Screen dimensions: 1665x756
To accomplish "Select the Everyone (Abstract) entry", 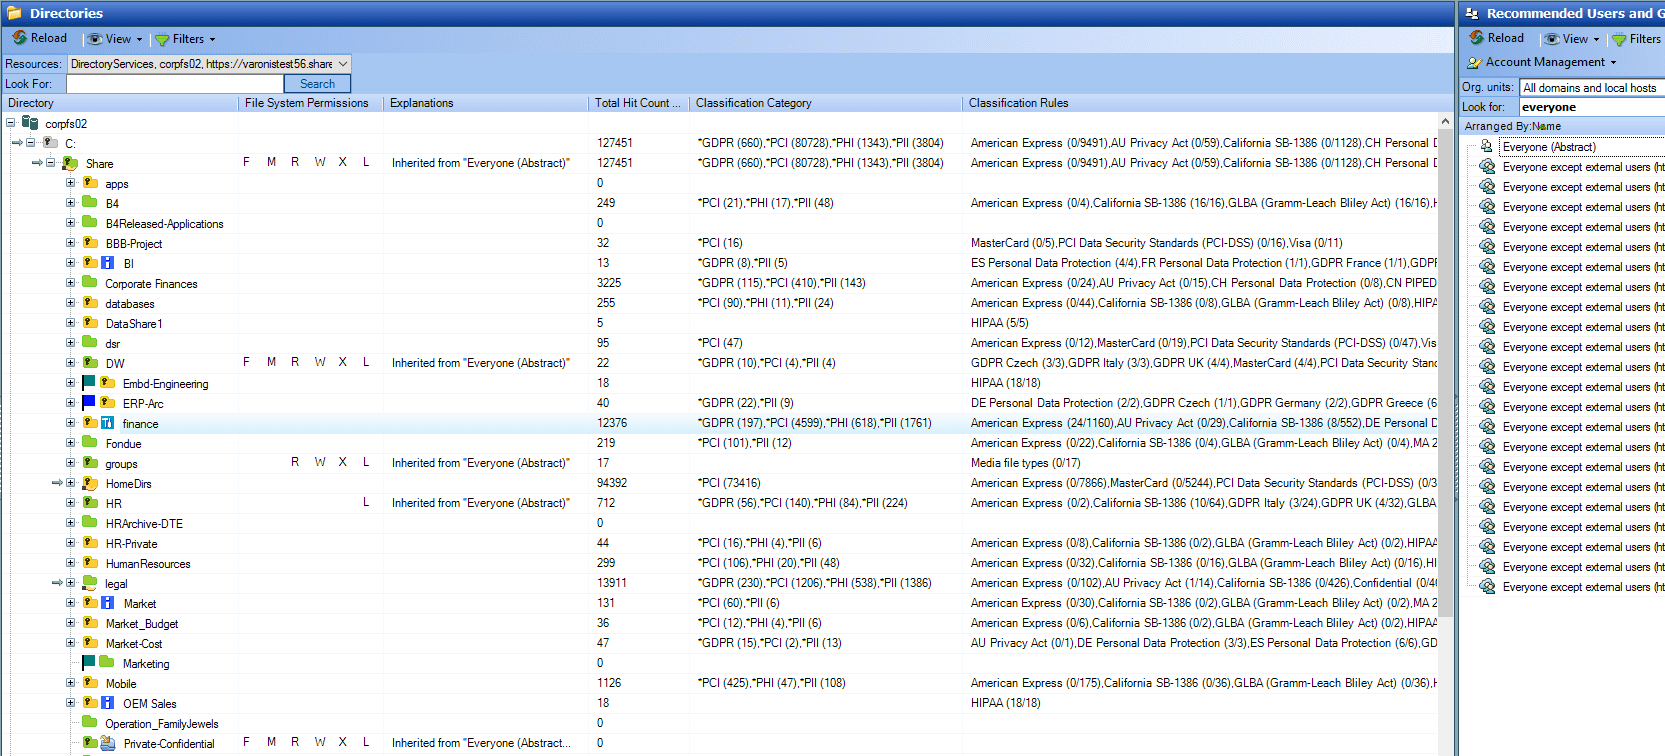I will (x=1549, y=147).
